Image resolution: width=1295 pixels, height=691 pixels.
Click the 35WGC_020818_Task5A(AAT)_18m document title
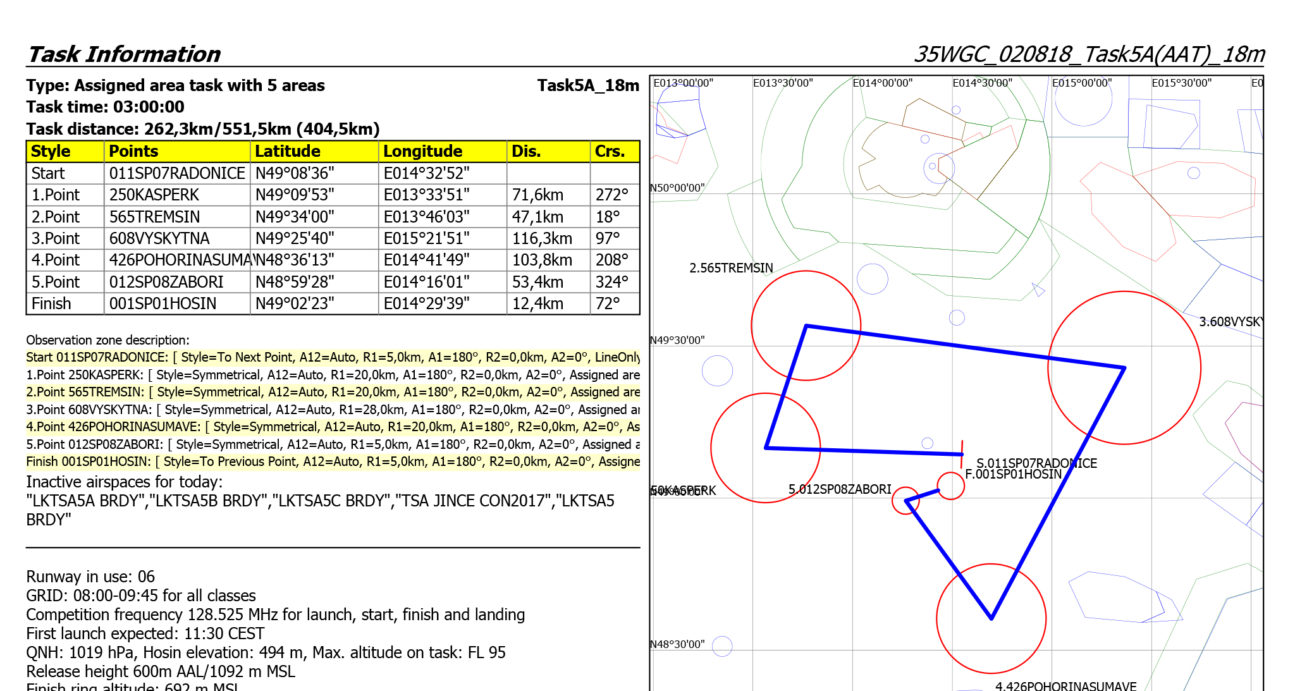pos(1089,54)
